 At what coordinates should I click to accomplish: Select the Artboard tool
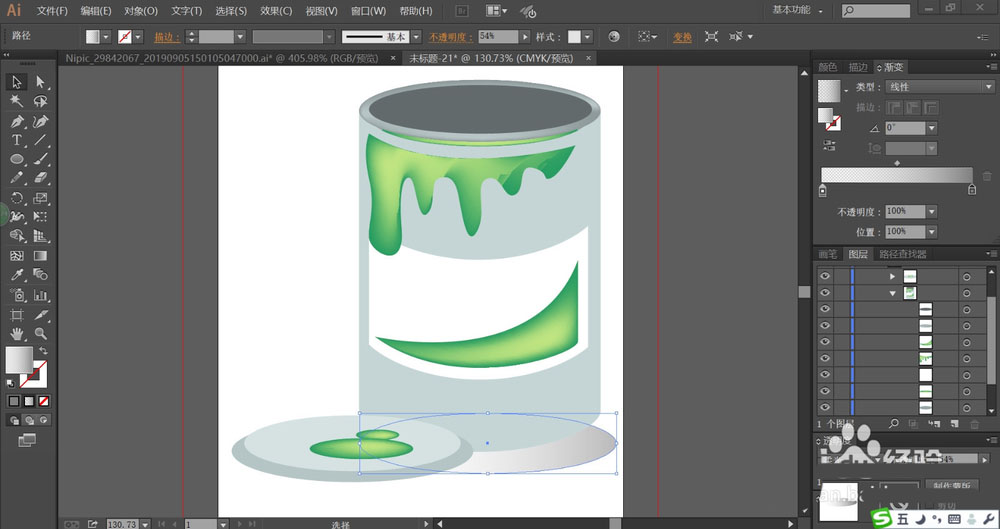tap(17, 315)
